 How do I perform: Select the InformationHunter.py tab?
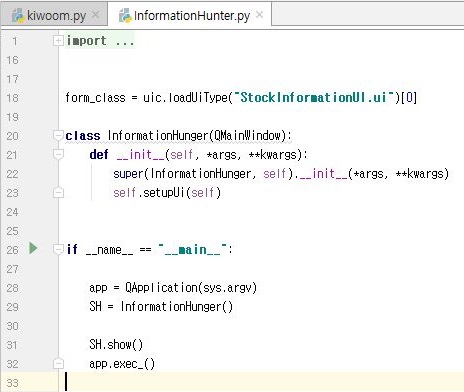tap(189, 15)
